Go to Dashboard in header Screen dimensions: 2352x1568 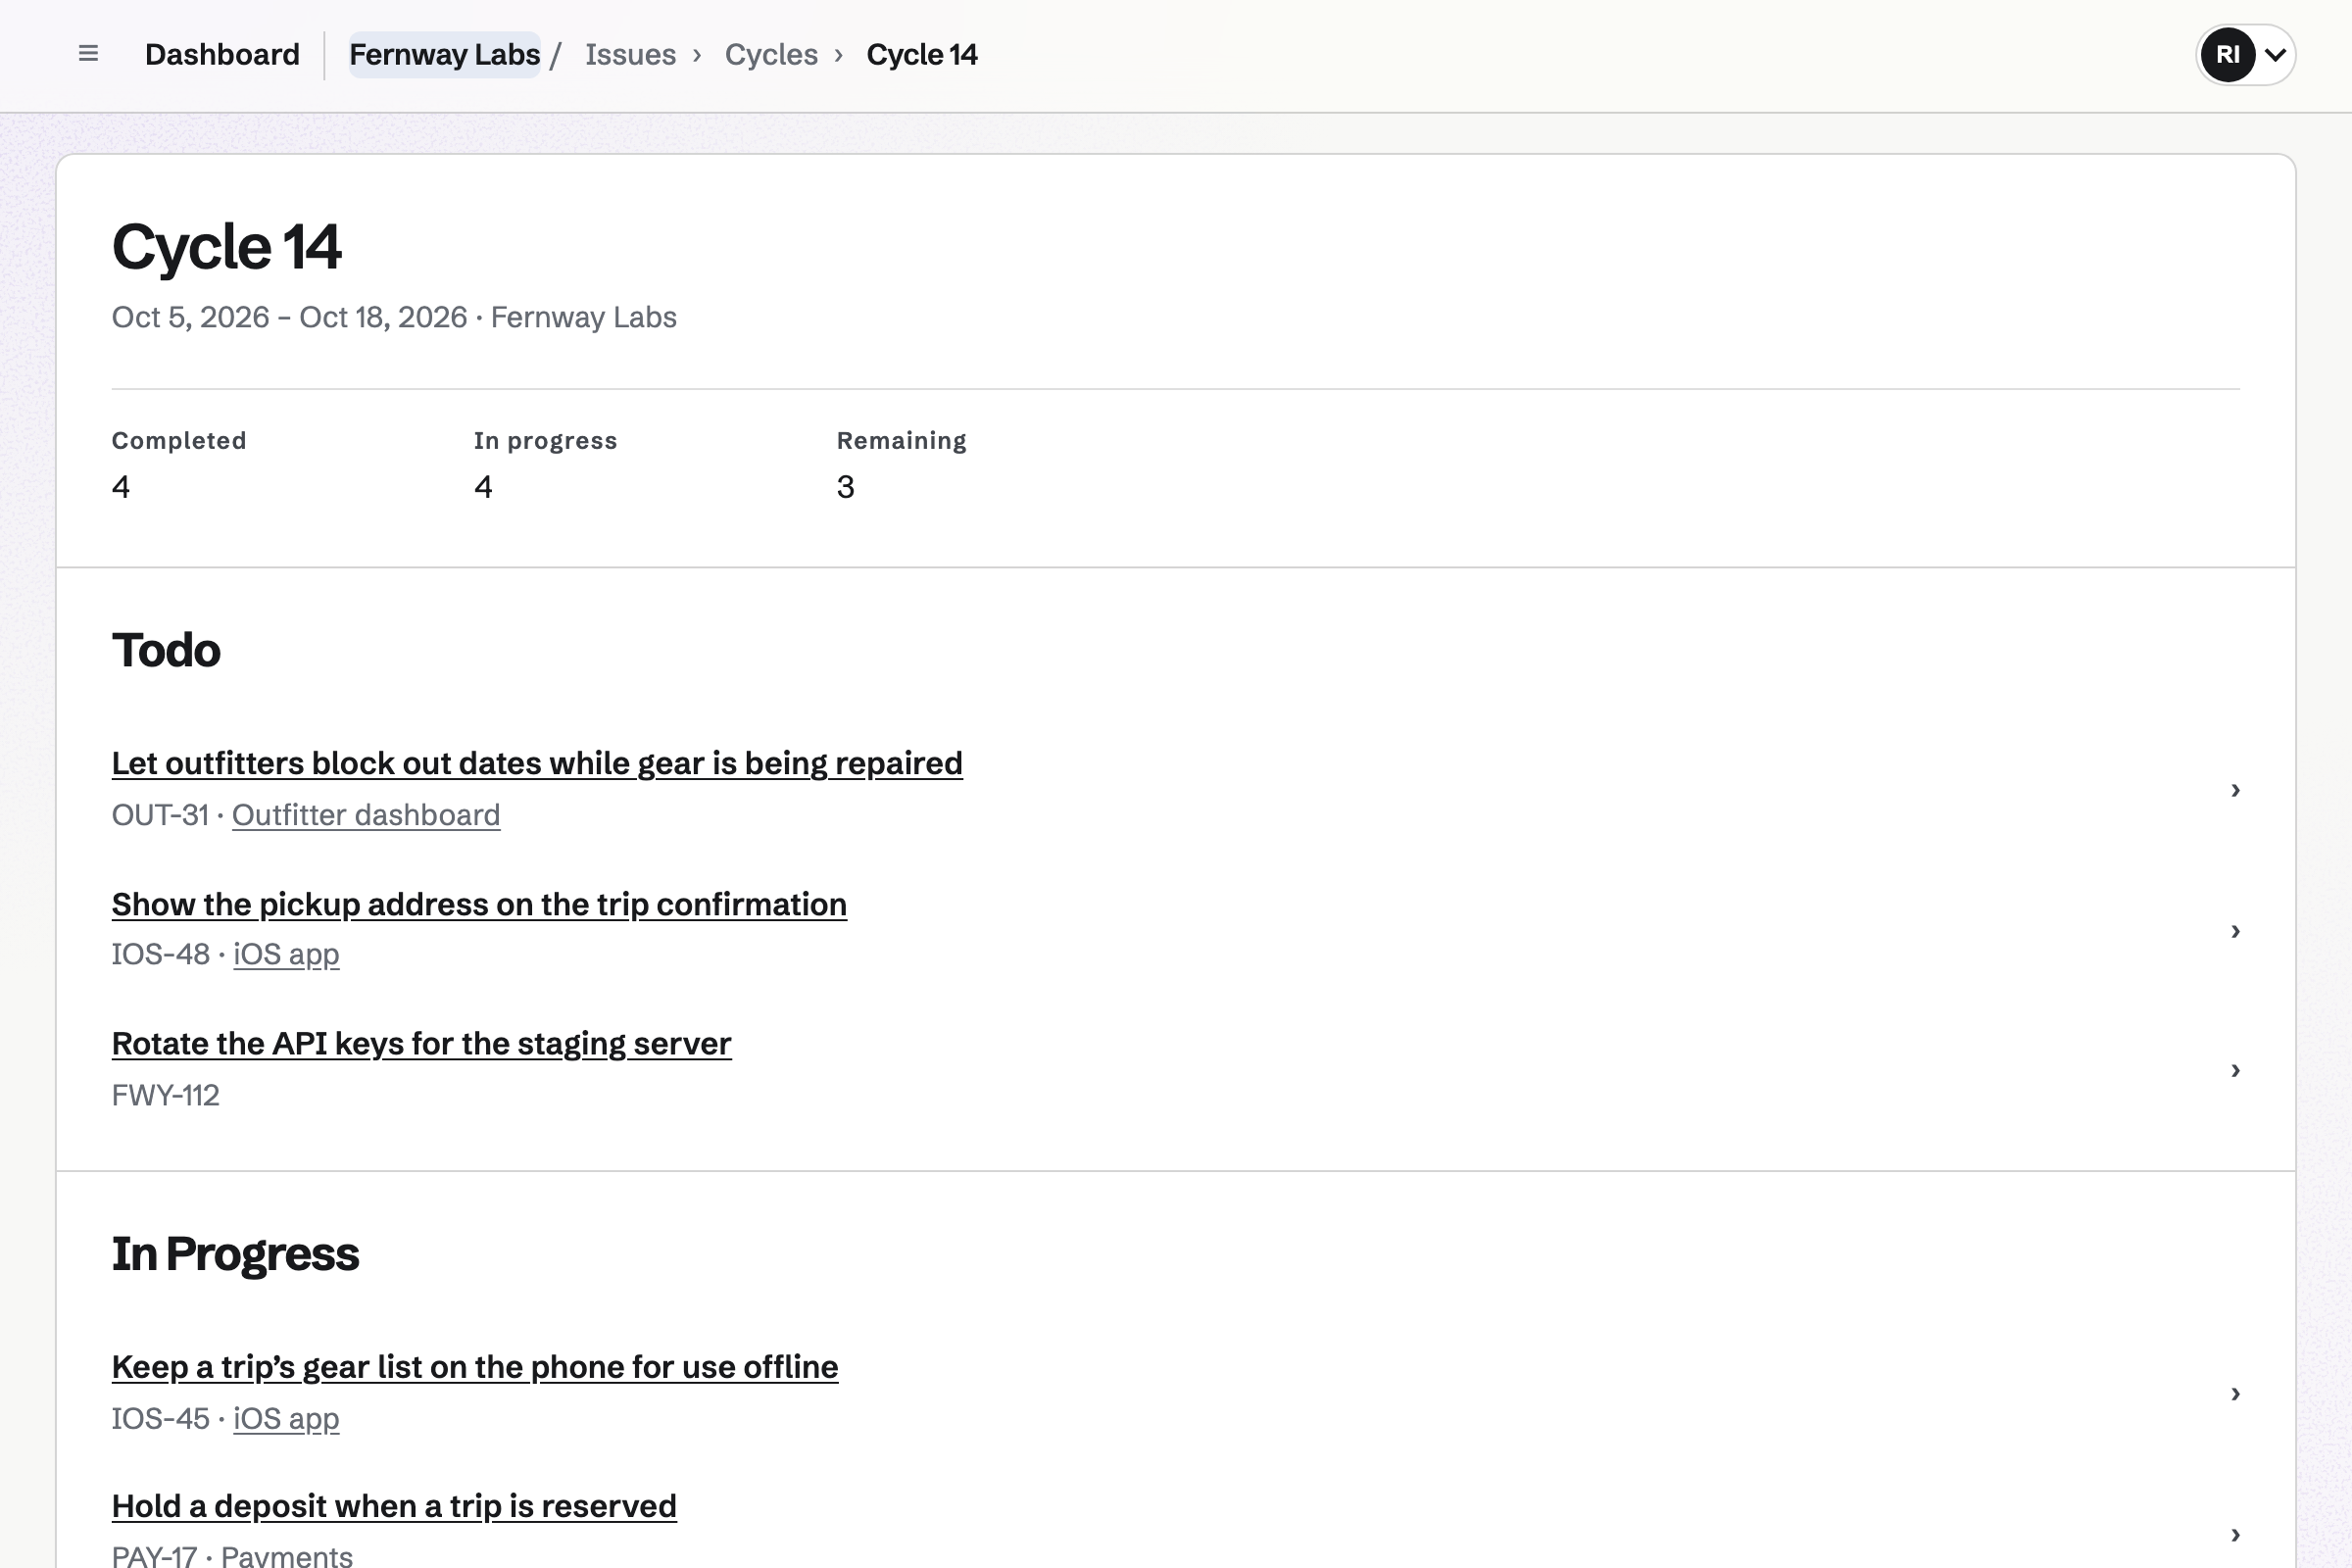coord(222,54)
